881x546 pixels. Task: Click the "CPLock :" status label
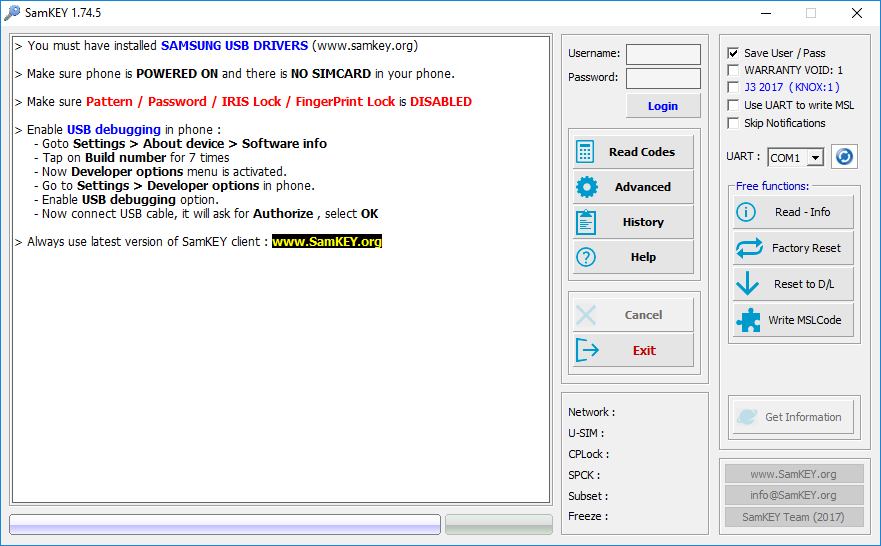[x=589, y=454]
